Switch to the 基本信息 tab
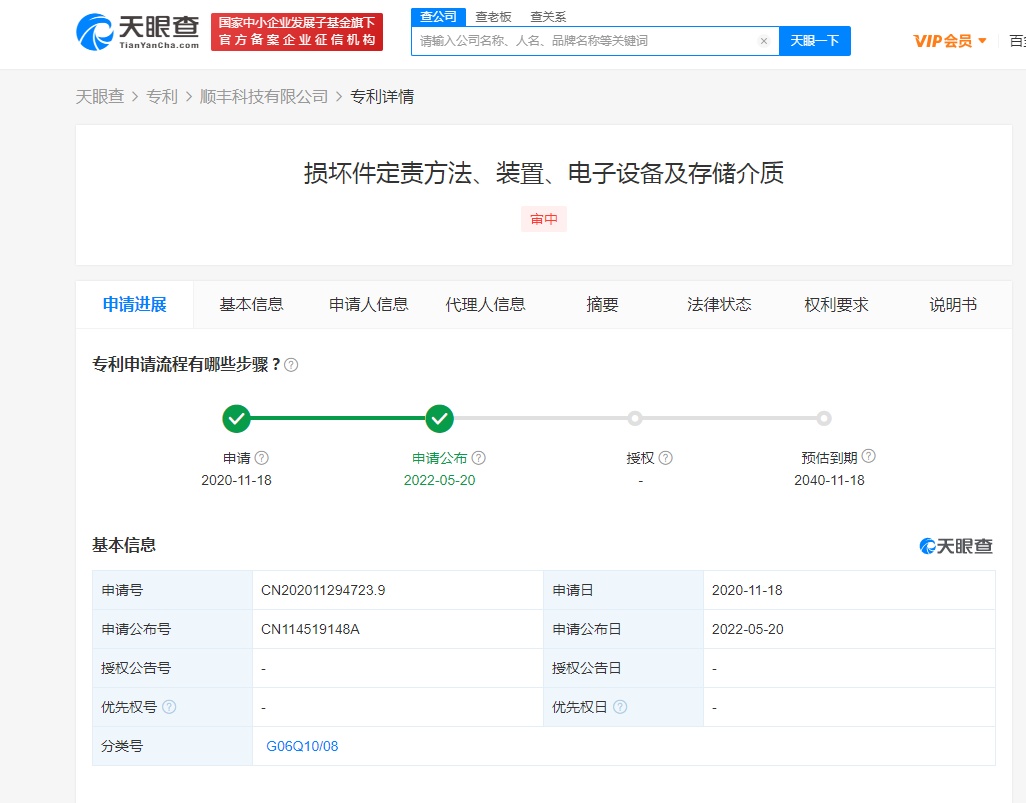Image resolution: width=1026 pixels, height=803 pixels. [x=251, y=304]
